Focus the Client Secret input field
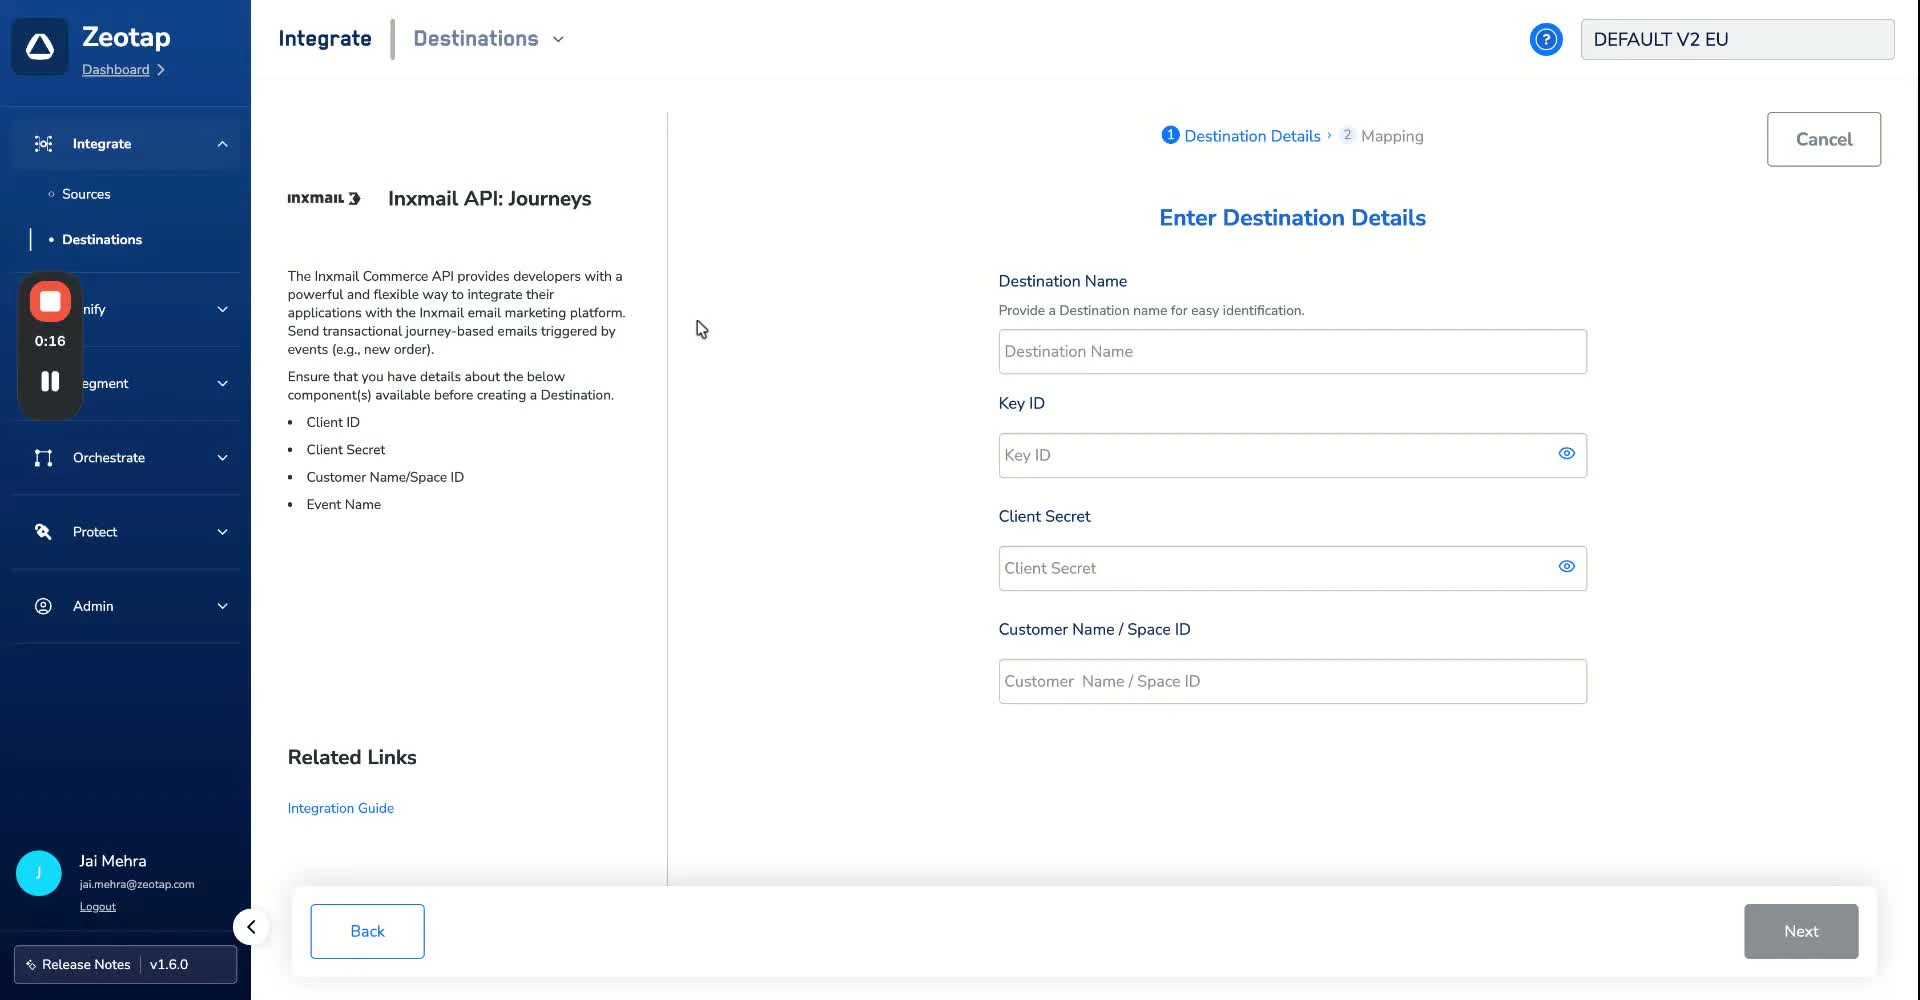This screenshot has width=1920, height=1000. 1292,568
